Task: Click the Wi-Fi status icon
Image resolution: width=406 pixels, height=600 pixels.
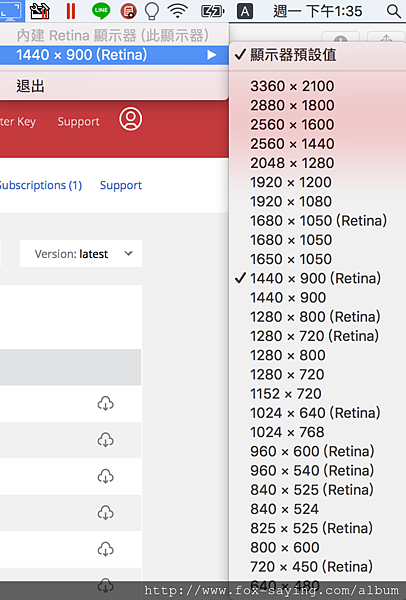Action: (178, 11)
